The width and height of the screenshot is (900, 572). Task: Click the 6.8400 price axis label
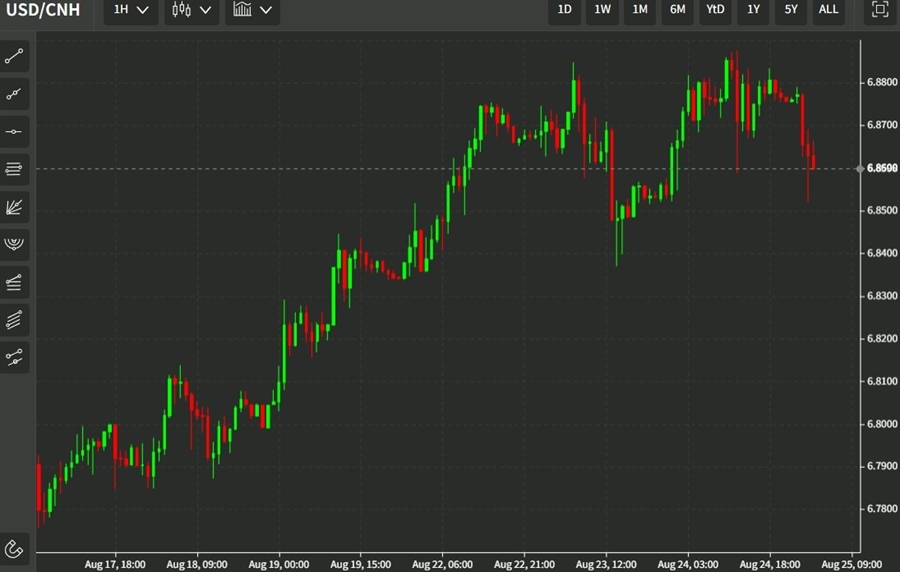coord(882,253)
